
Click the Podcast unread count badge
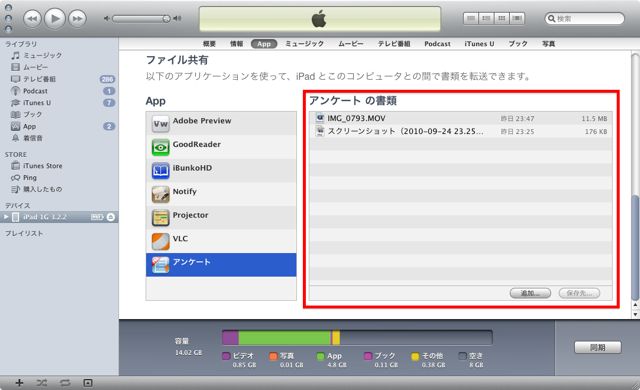109,91
